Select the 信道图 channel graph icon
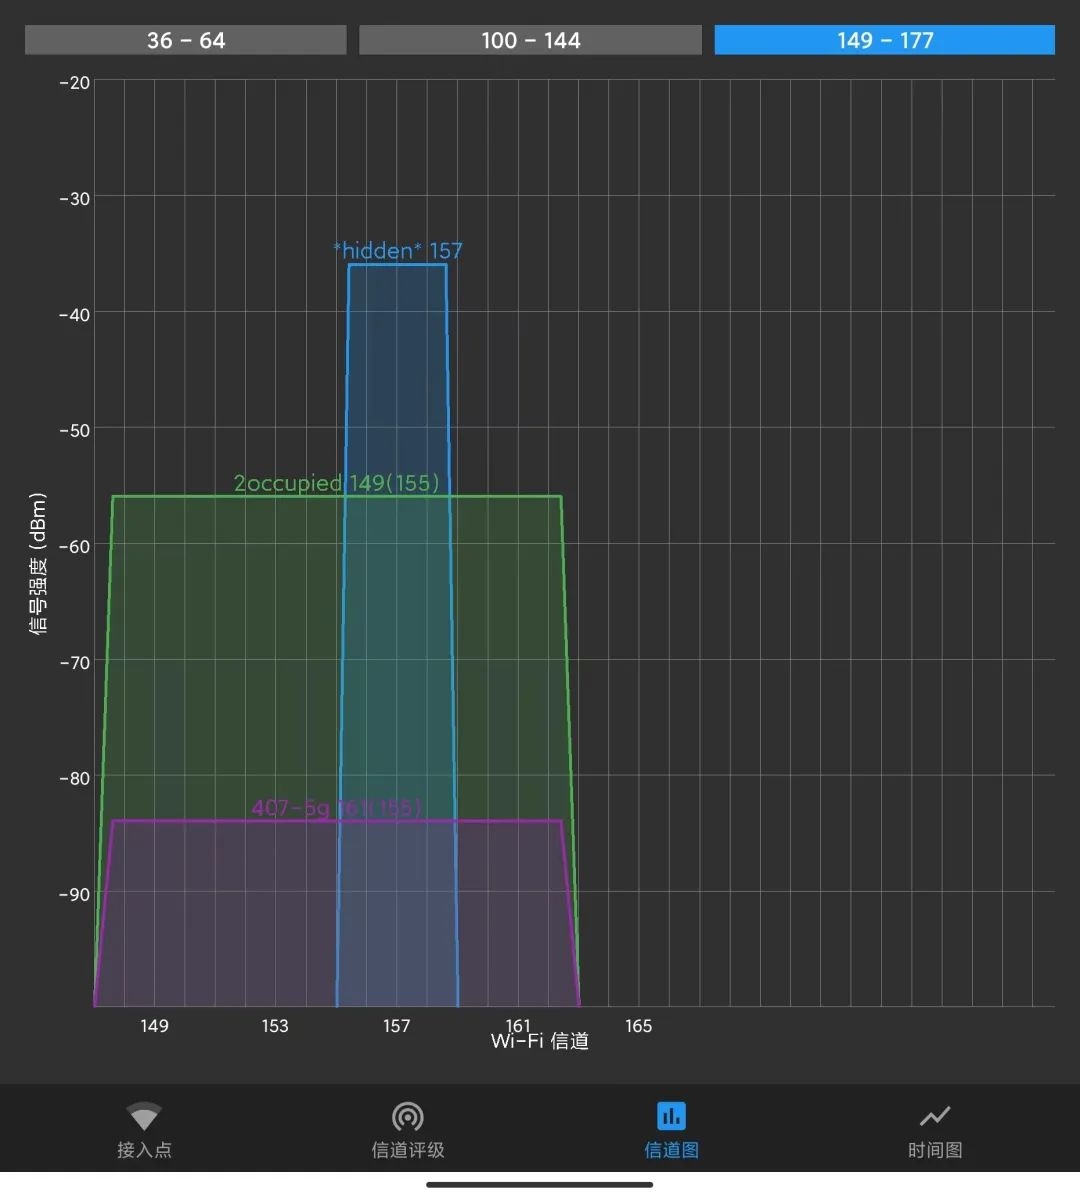 click(672, 1116)
